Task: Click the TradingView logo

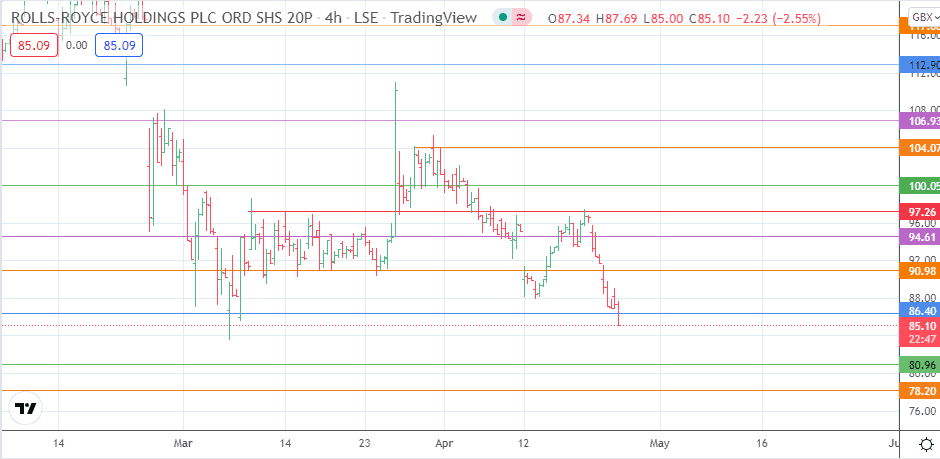Action: [x=26, y=409]
